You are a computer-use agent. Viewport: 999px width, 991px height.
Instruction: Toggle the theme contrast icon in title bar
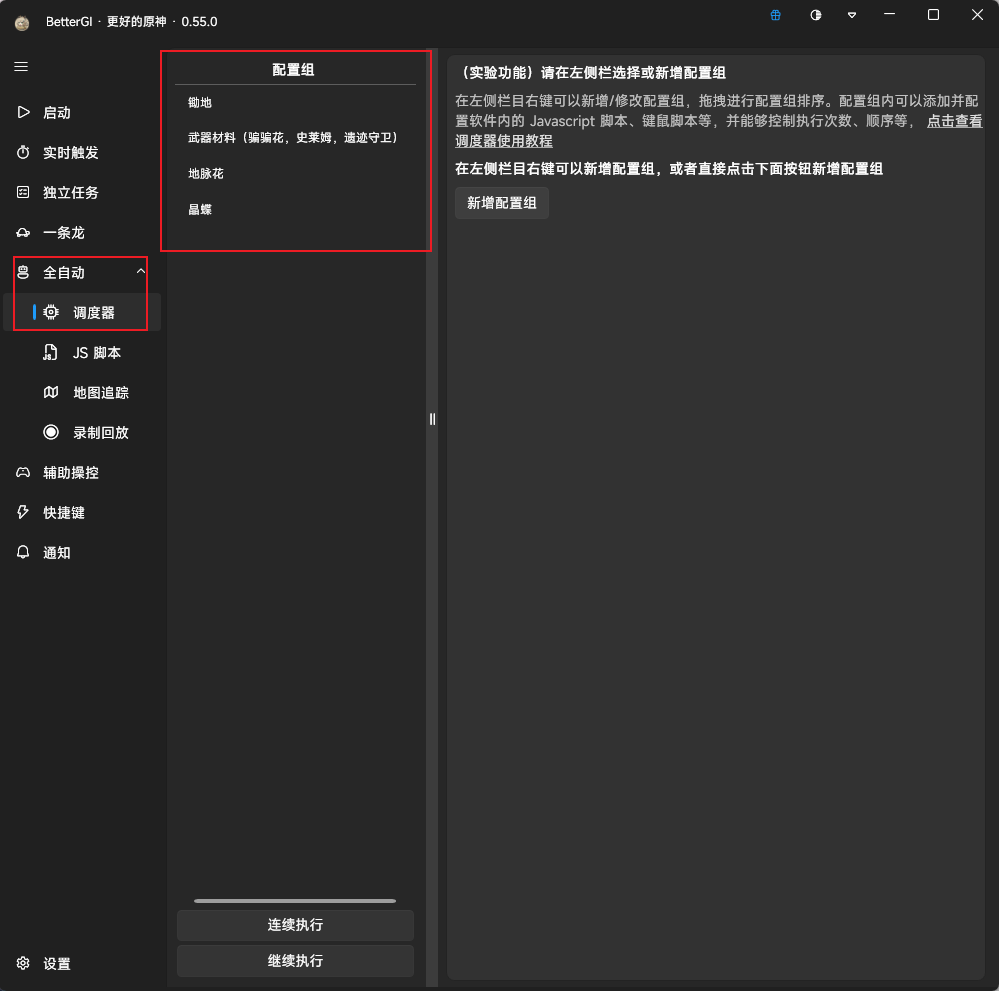tap(816, 15)
